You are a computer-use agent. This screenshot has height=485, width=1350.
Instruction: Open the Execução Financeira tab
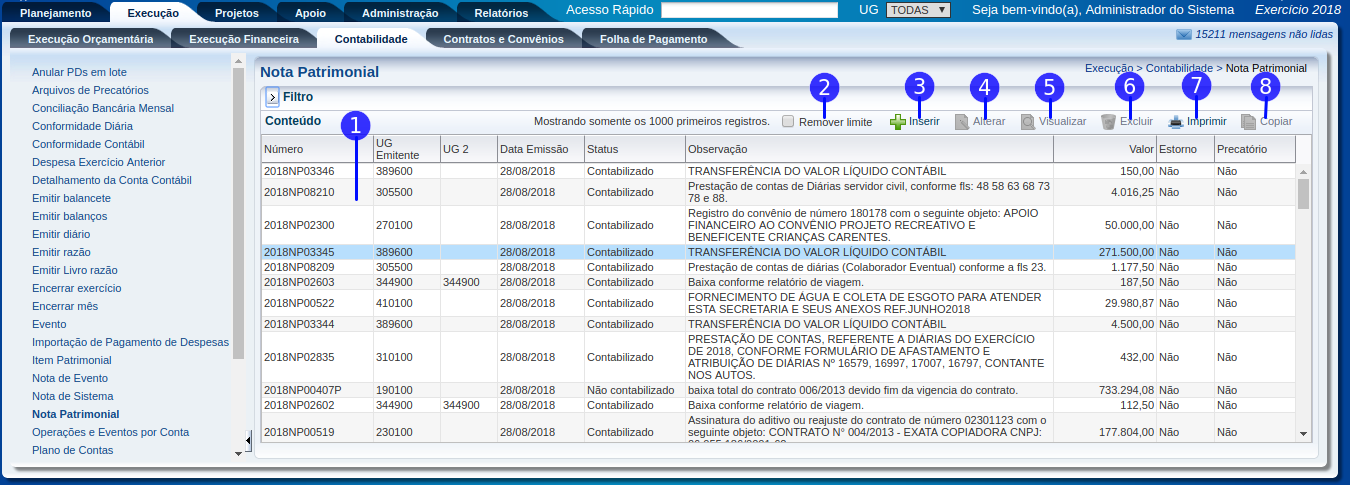coord(244,39)
